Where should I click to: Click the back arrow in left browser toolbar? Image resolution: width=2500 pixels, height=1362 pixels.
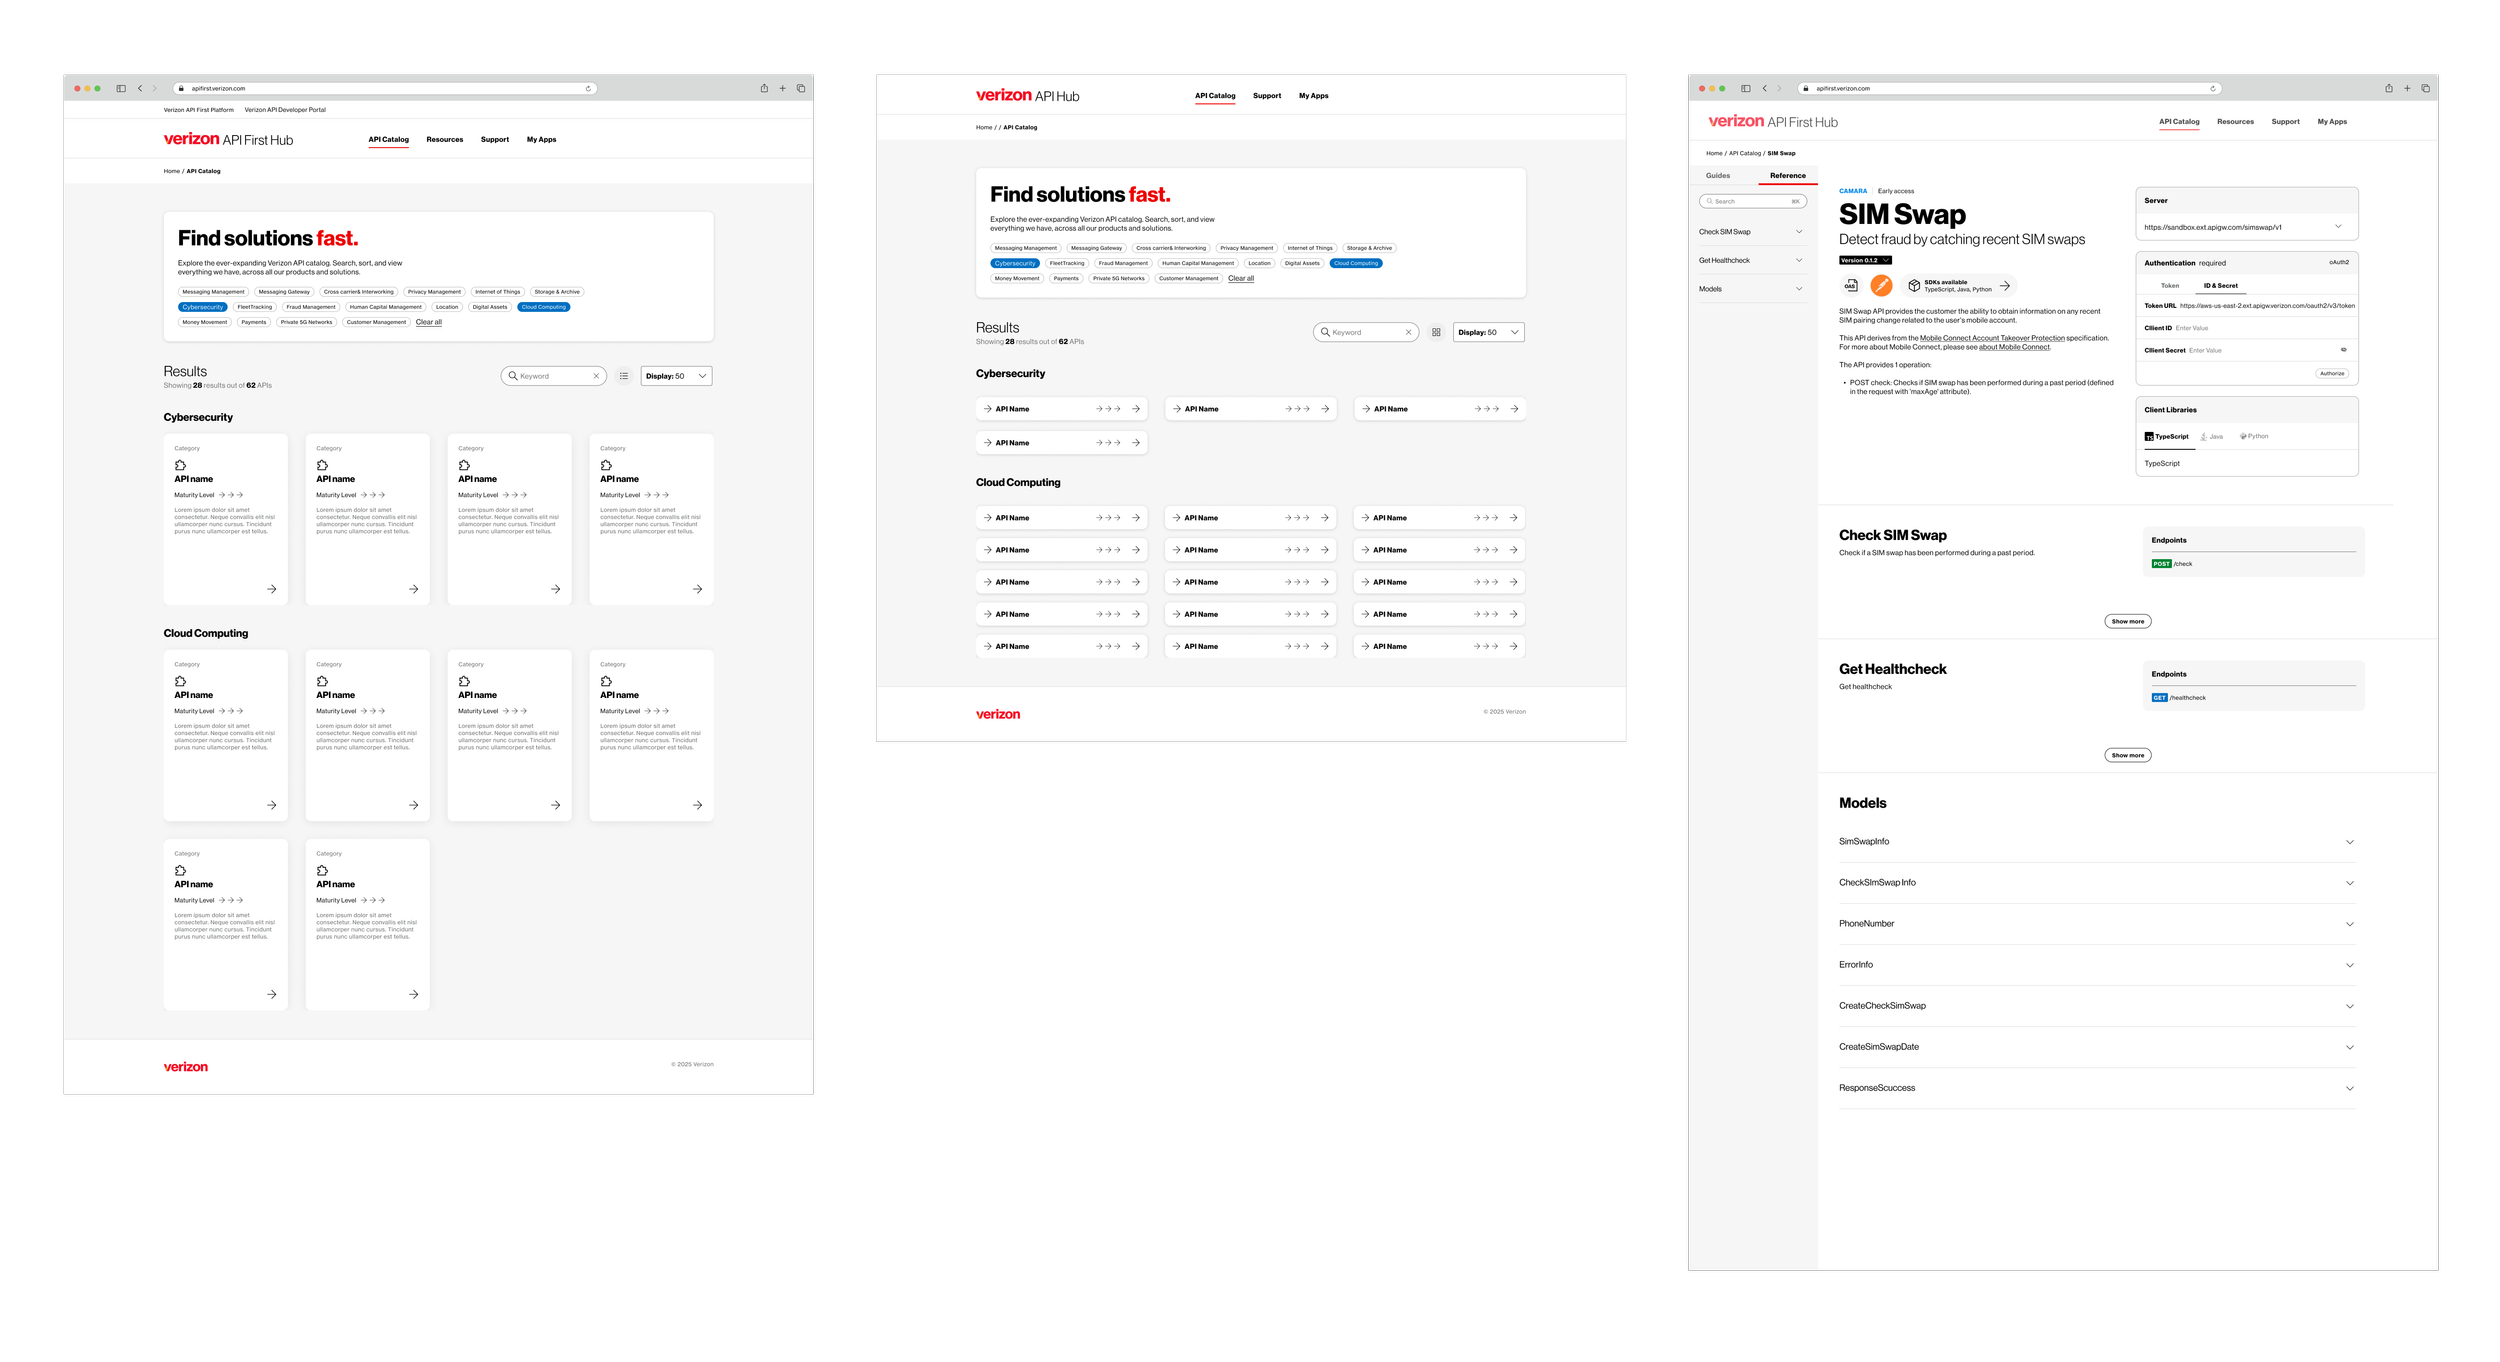pyautogui.click(x=140, y=88)
